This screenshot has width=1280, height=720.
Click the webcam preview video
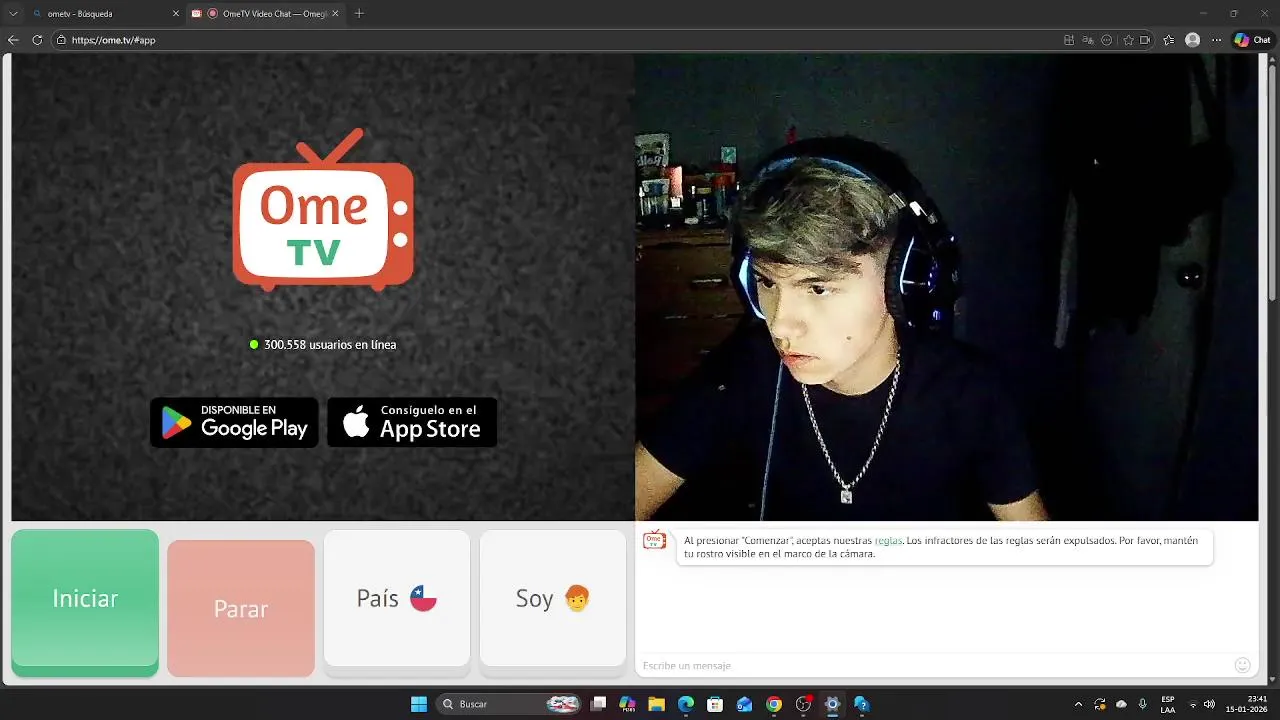click(x=946, y=287)
